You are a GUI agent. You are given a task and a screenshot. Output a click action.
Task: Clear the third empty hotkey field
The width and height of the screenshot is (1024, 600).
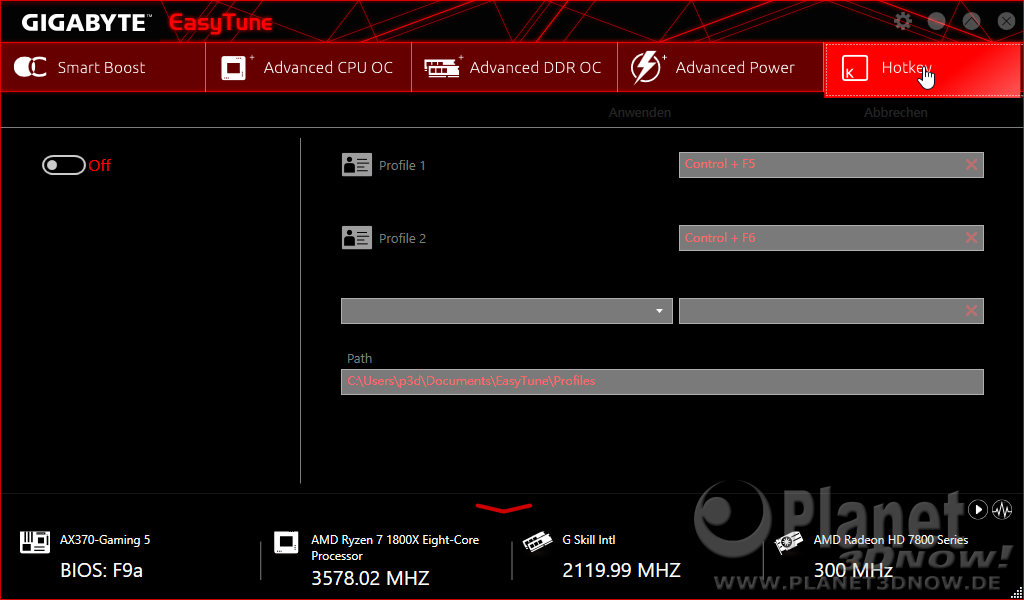tap(971, 311)
